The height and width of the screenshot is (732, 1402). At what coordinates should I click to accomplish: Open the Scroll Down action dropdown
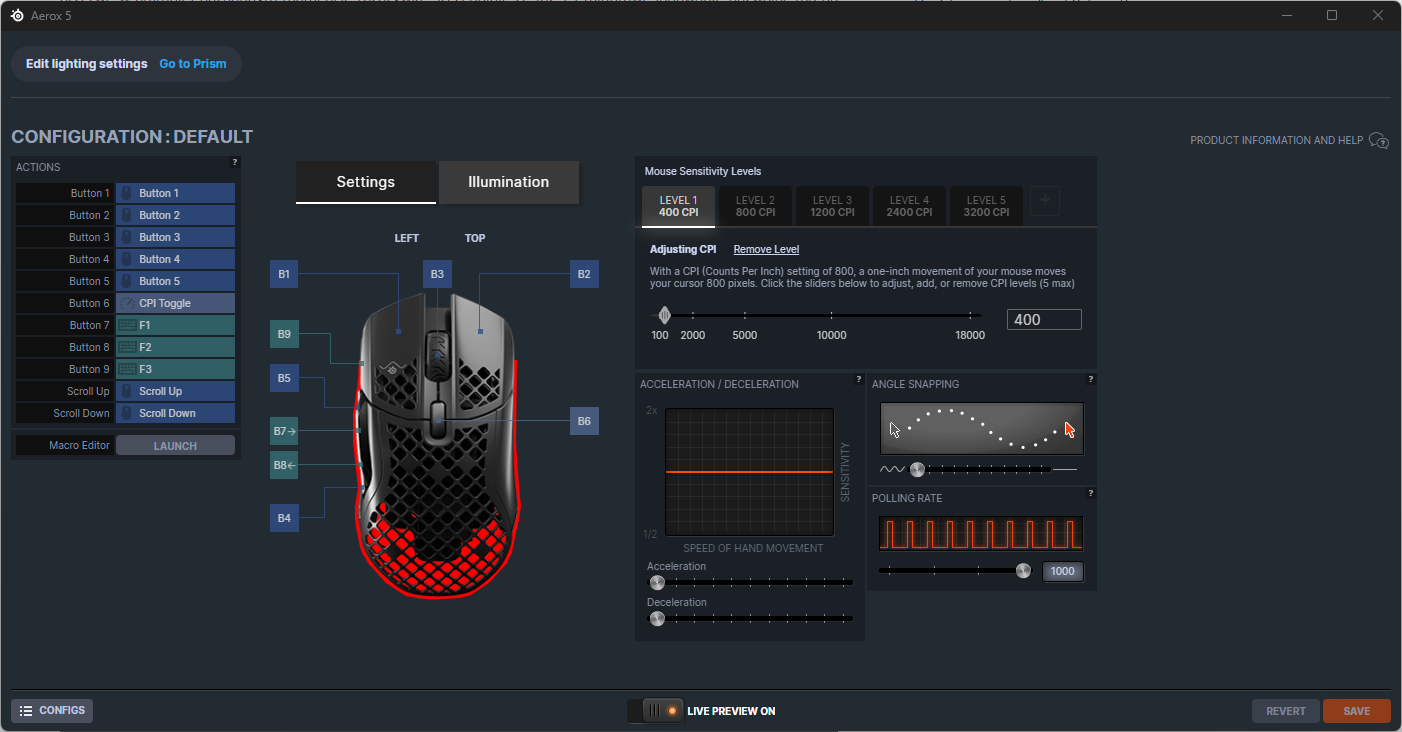(175, 413)
